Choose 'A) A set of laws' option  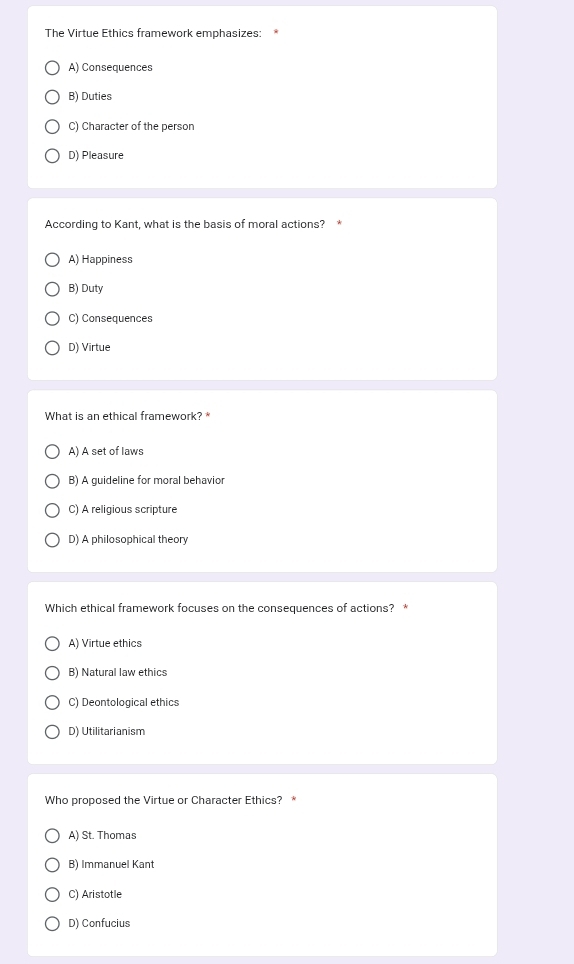pyautogui.click(x=52, y=452)
